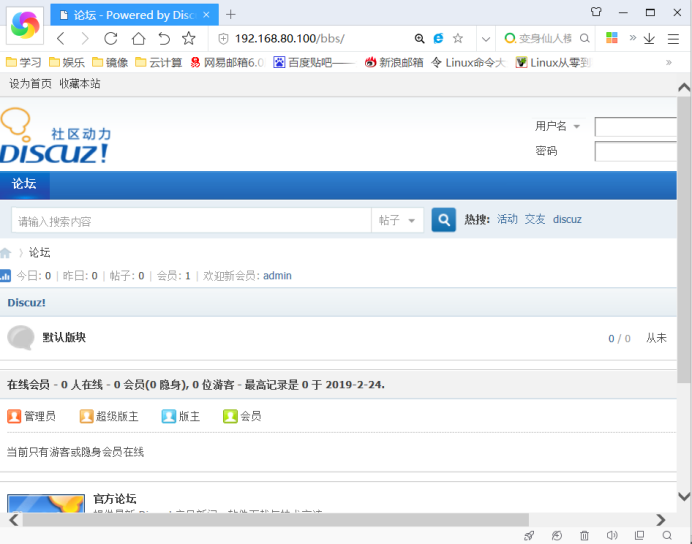692x544 pixels.
Task: Expand the address bar history dropdown
Action: (486, 39)
